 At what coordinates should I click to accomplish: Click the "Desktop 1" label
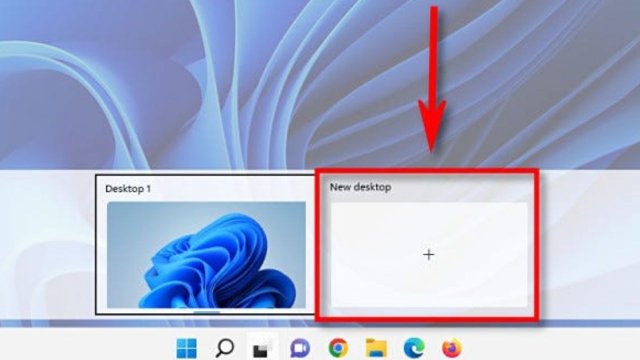tap(128, 189)
